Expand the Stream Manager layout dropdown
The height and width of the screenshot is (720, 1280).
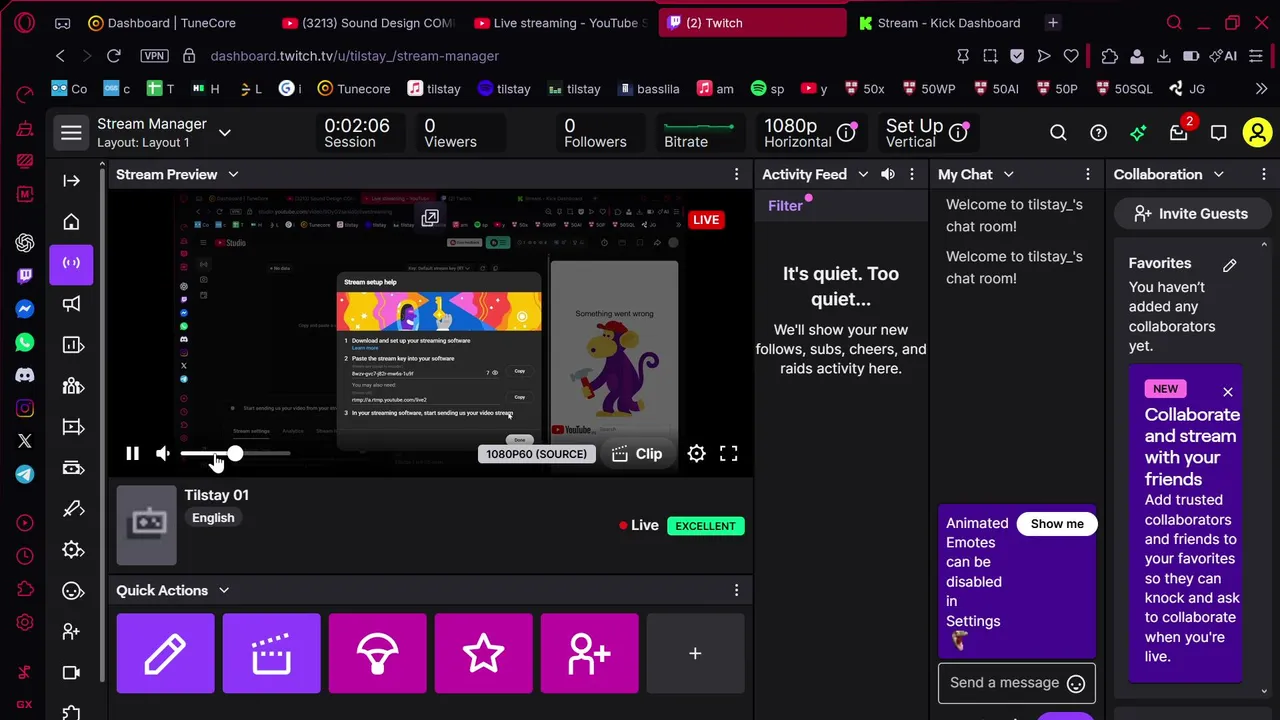click(x=225, y=132)
